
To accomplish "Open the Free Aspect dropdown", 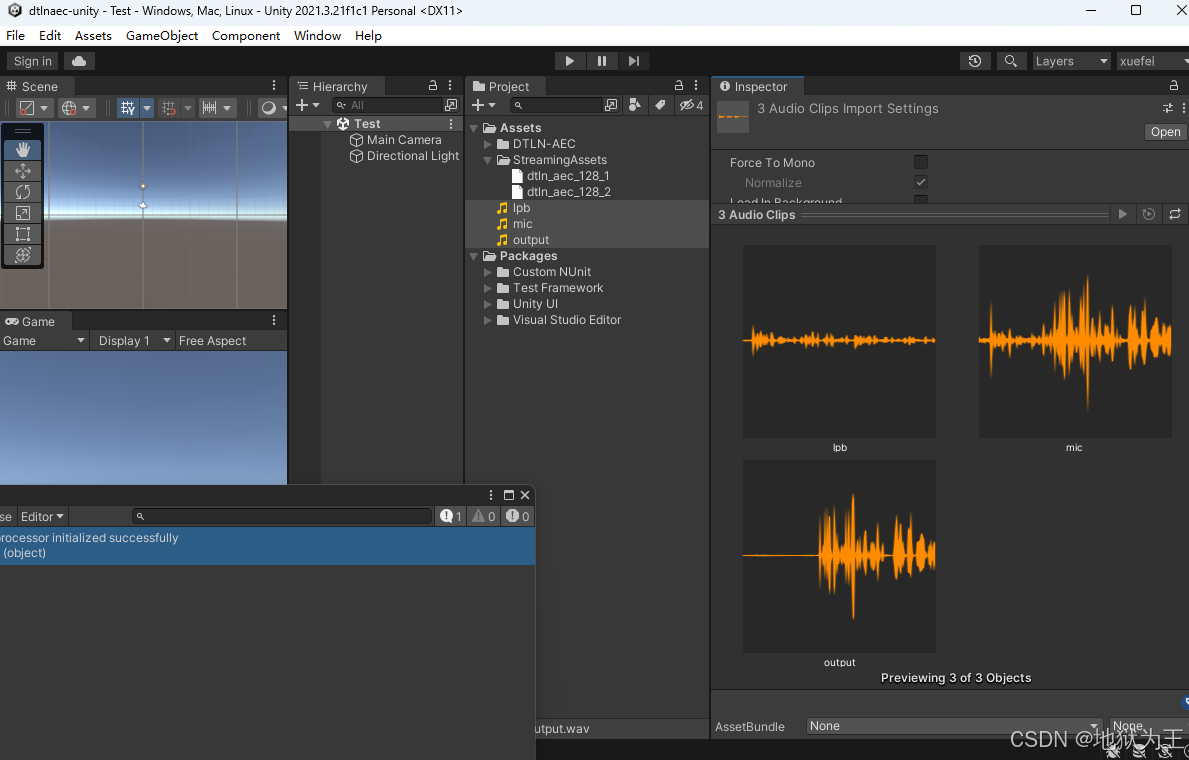I will pyautogui.click(x=230, y=341).
